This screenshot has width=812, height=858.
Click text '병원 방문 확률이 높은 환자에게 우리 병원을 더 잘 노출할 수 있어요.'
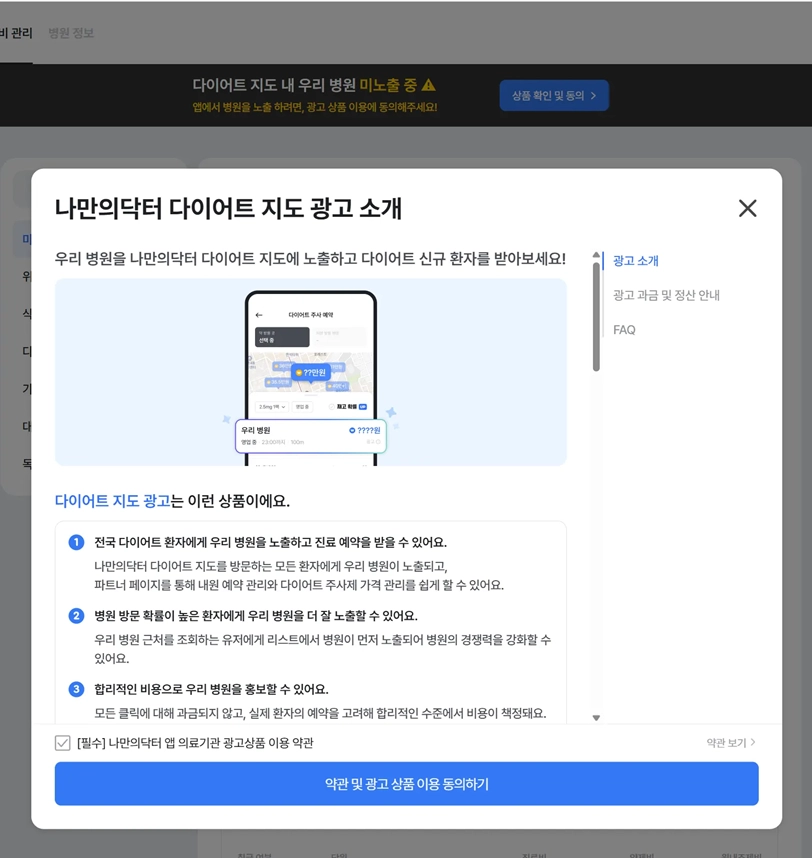[x=256, y=616]
